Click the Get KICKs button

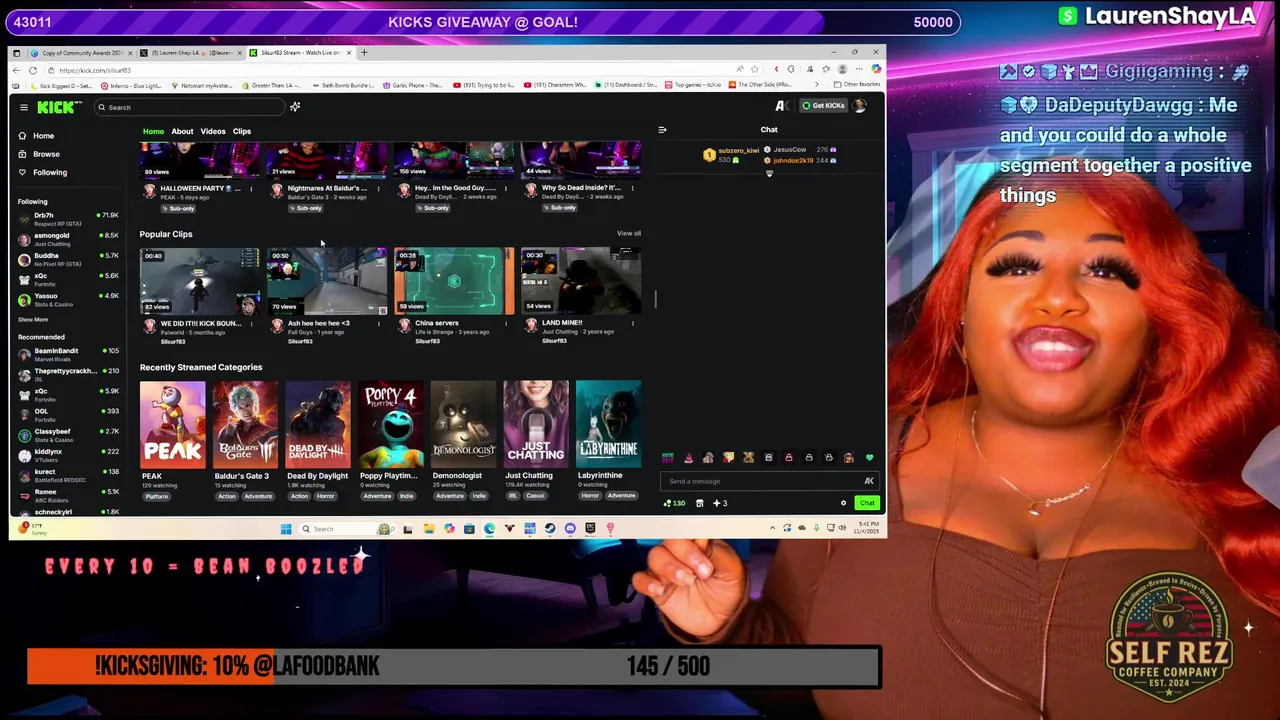pyautogui.click(x=823, y=106)
